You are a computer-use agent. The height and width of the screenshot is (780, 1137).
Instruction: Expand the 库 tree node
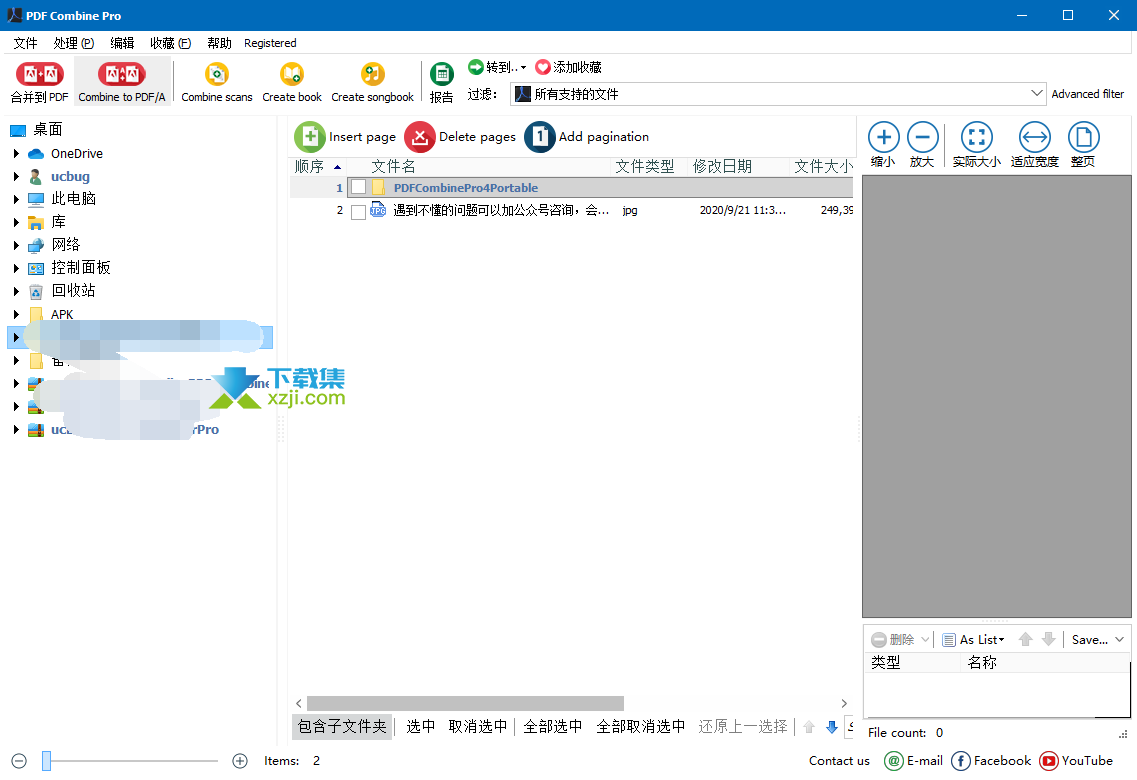pos(16,223)
